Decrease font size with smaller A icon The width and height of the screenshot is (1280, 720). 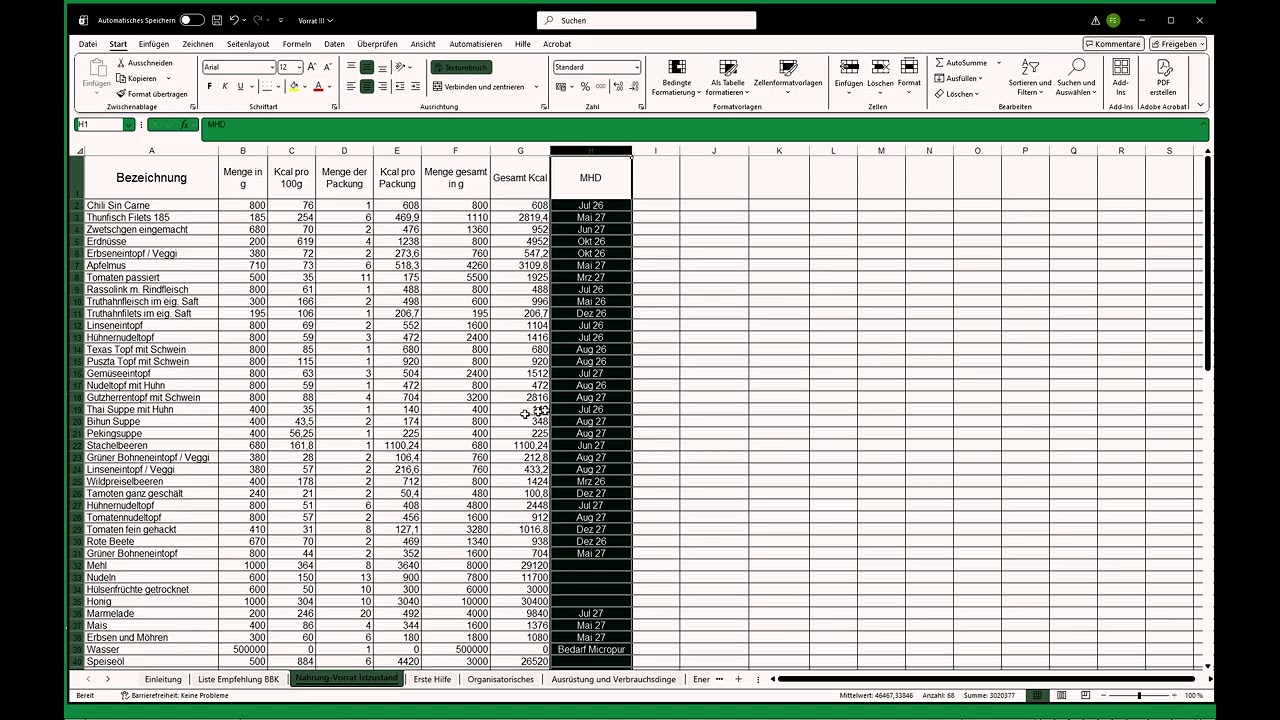coord(328,67)
